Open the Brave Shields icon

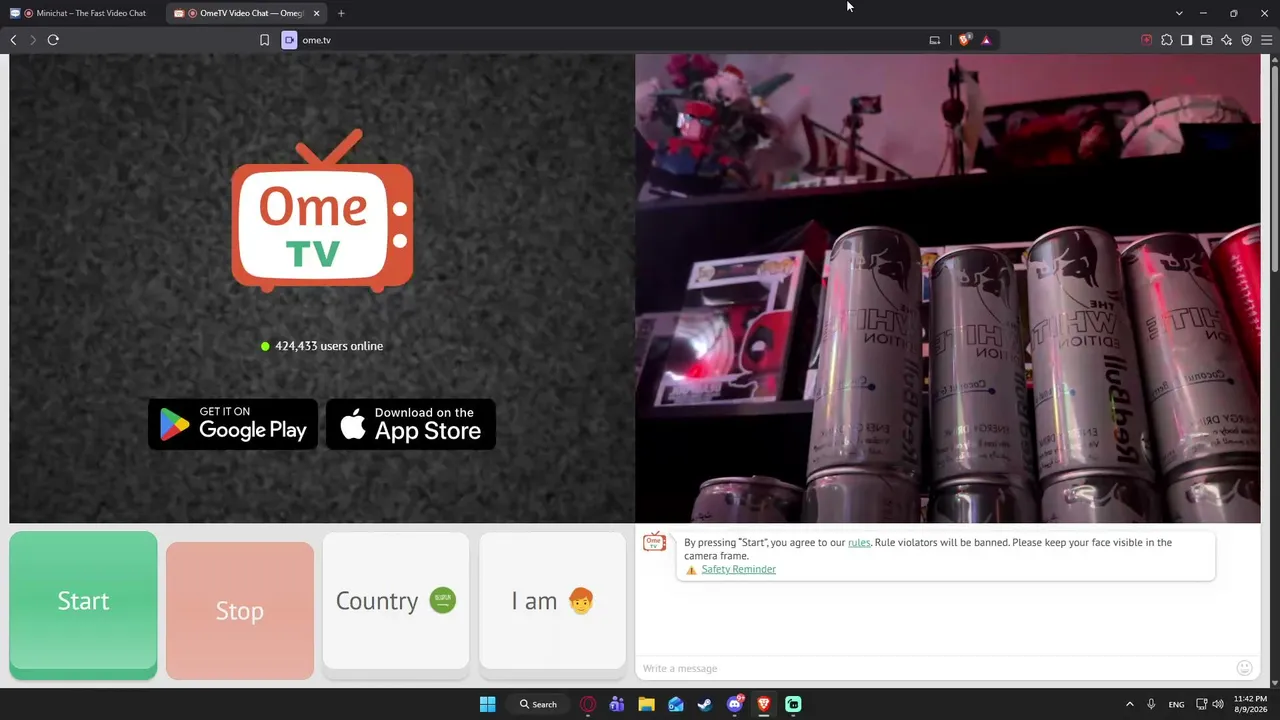pos(964,40)
